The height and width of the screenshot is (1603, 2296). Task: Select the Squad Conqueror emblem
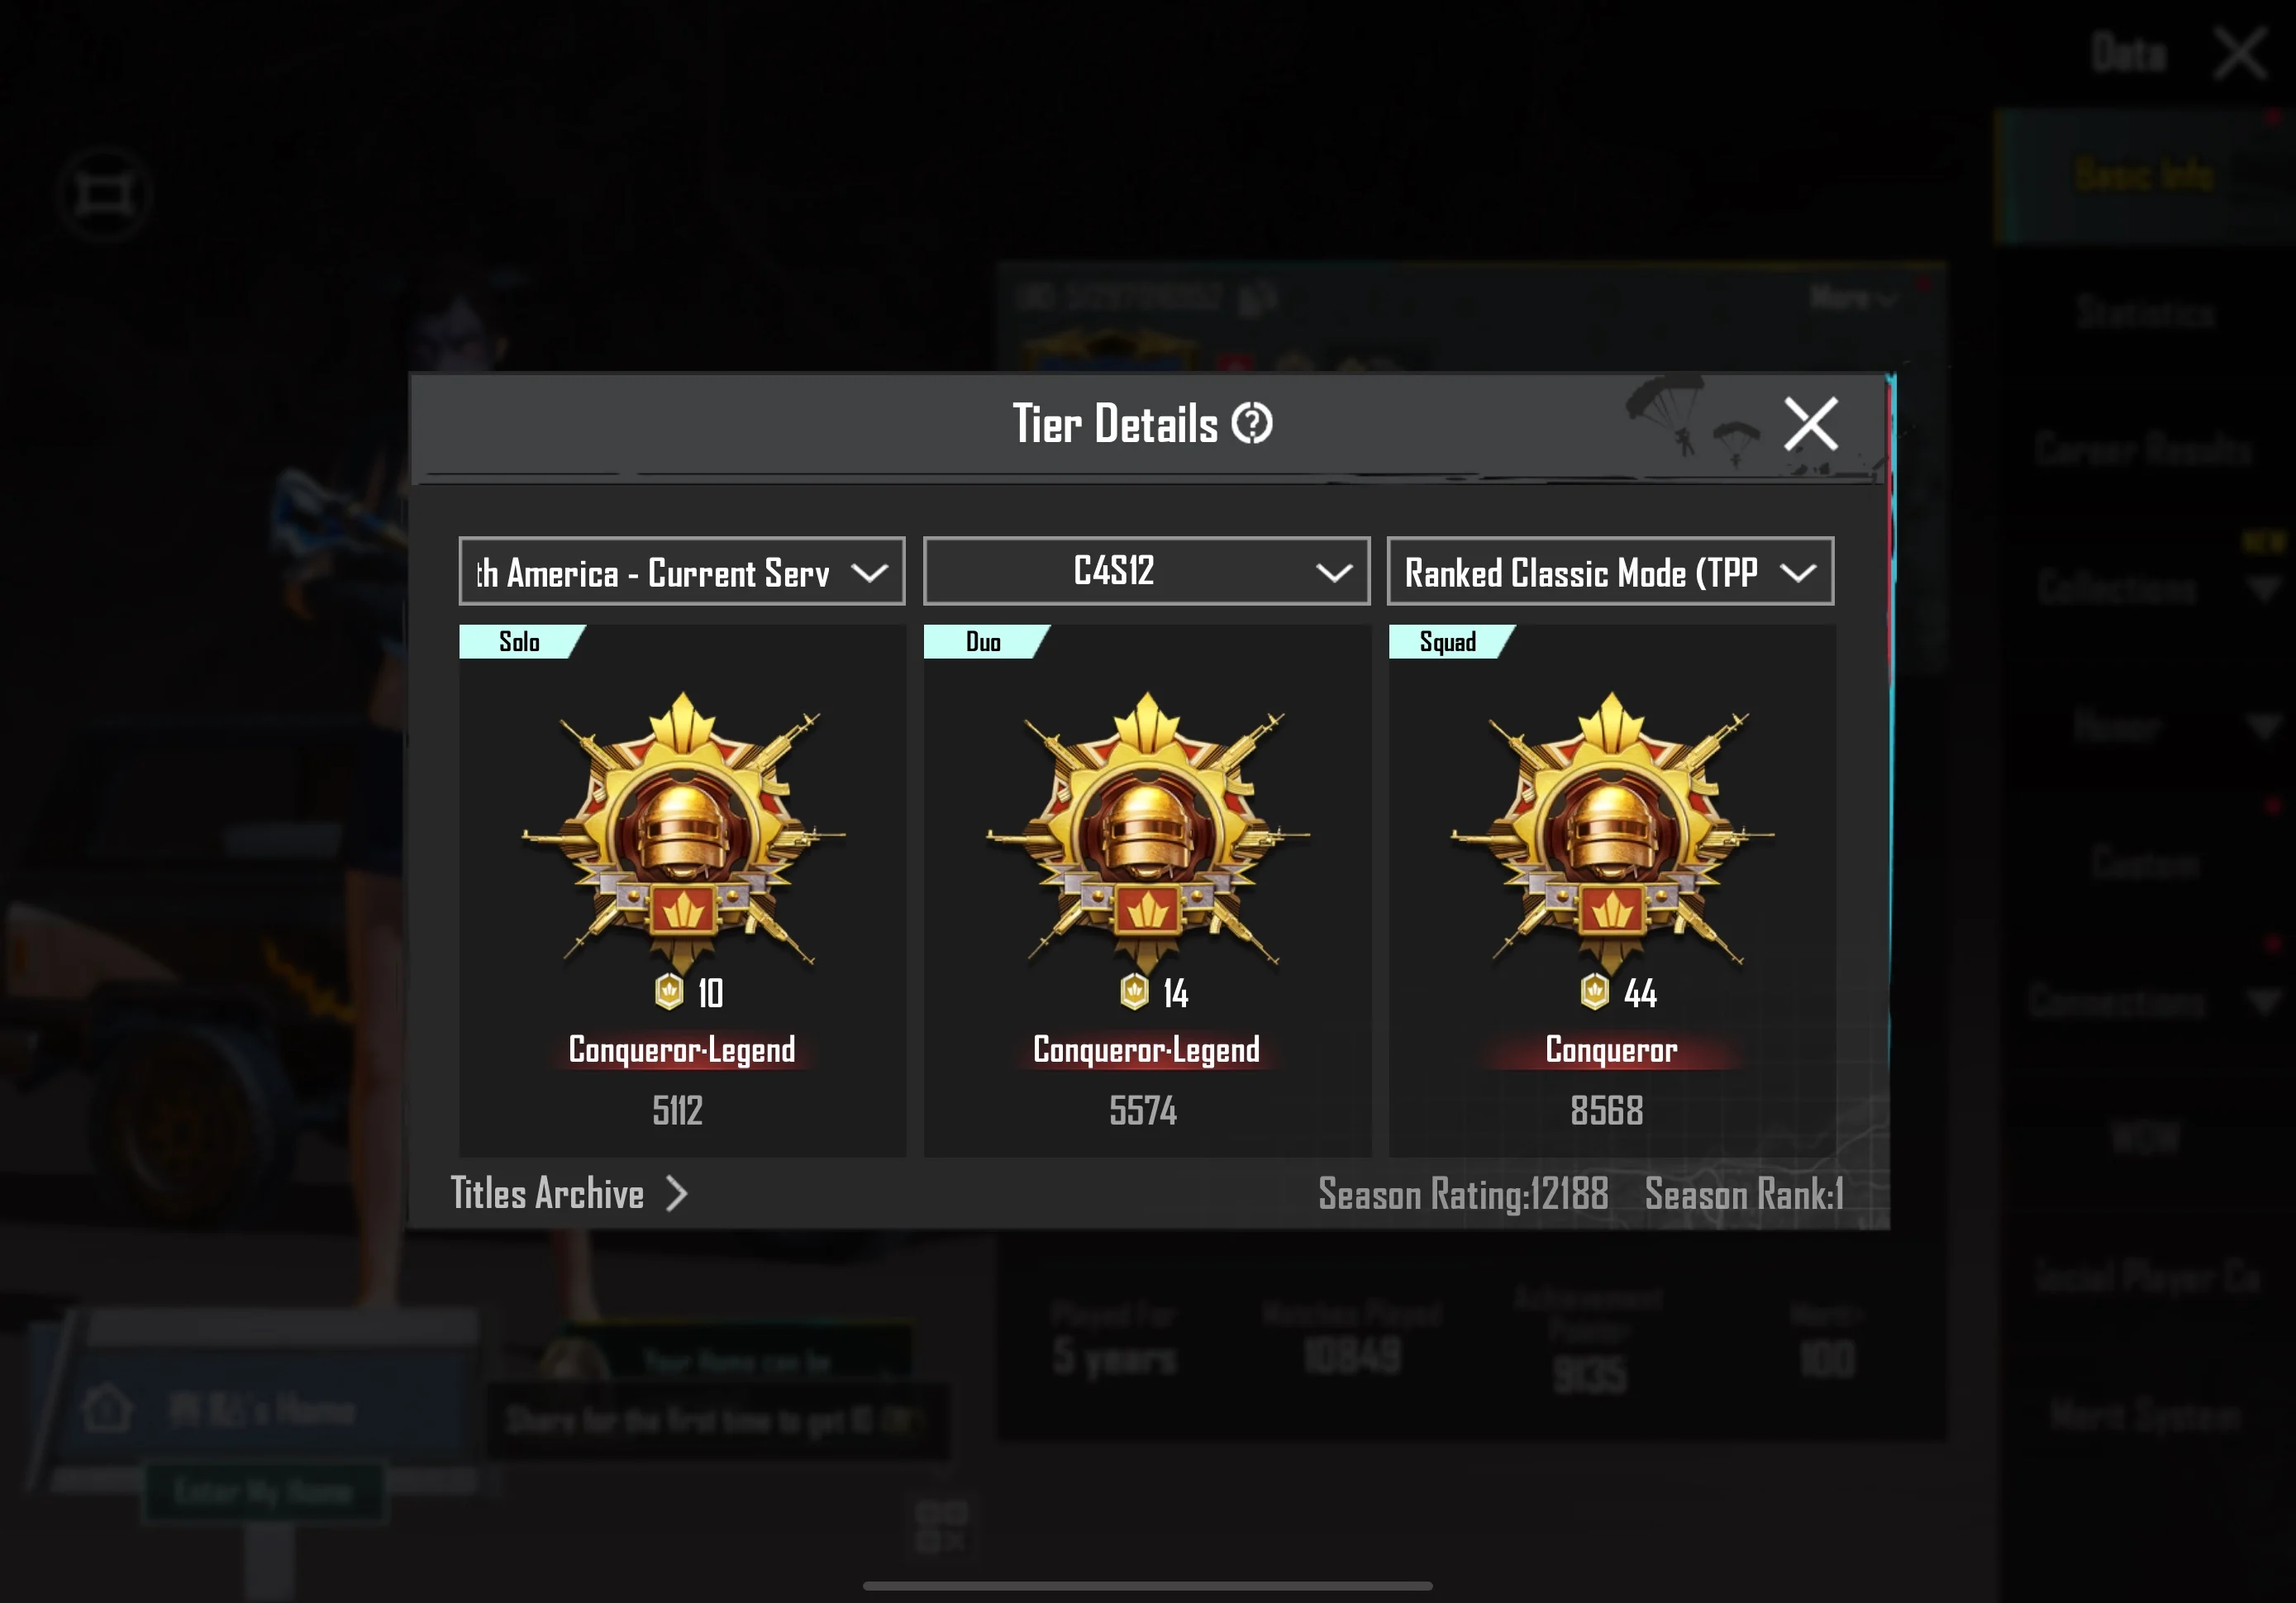pos(1612,830)
